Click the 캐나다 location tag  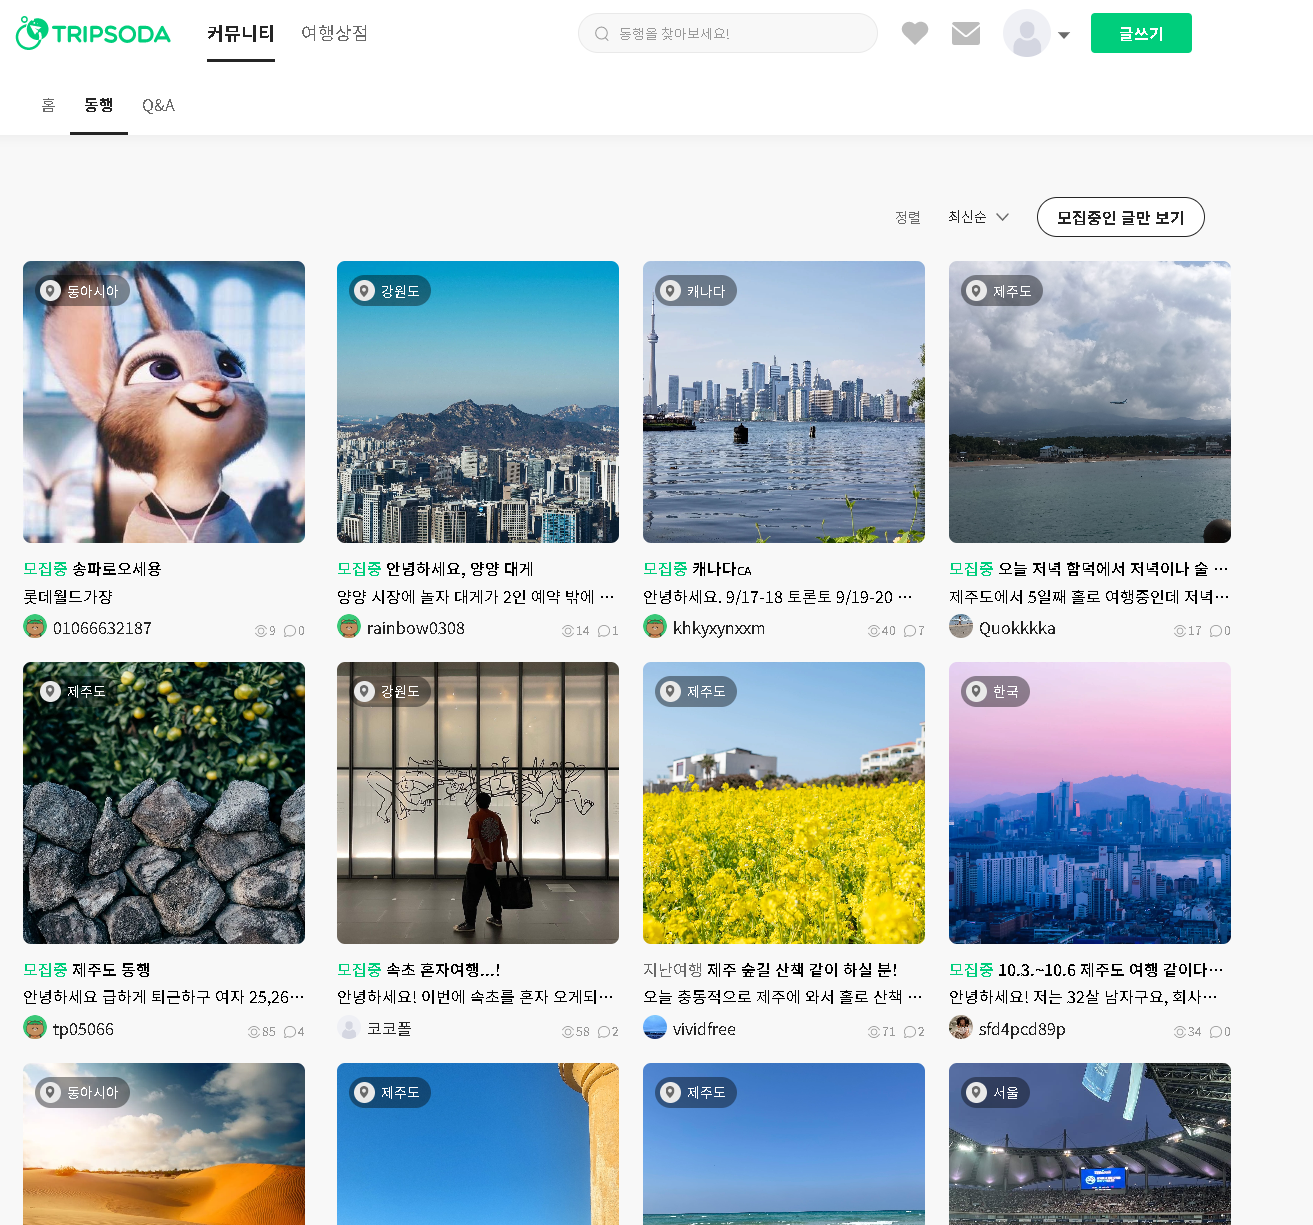[x=696, y=291]
